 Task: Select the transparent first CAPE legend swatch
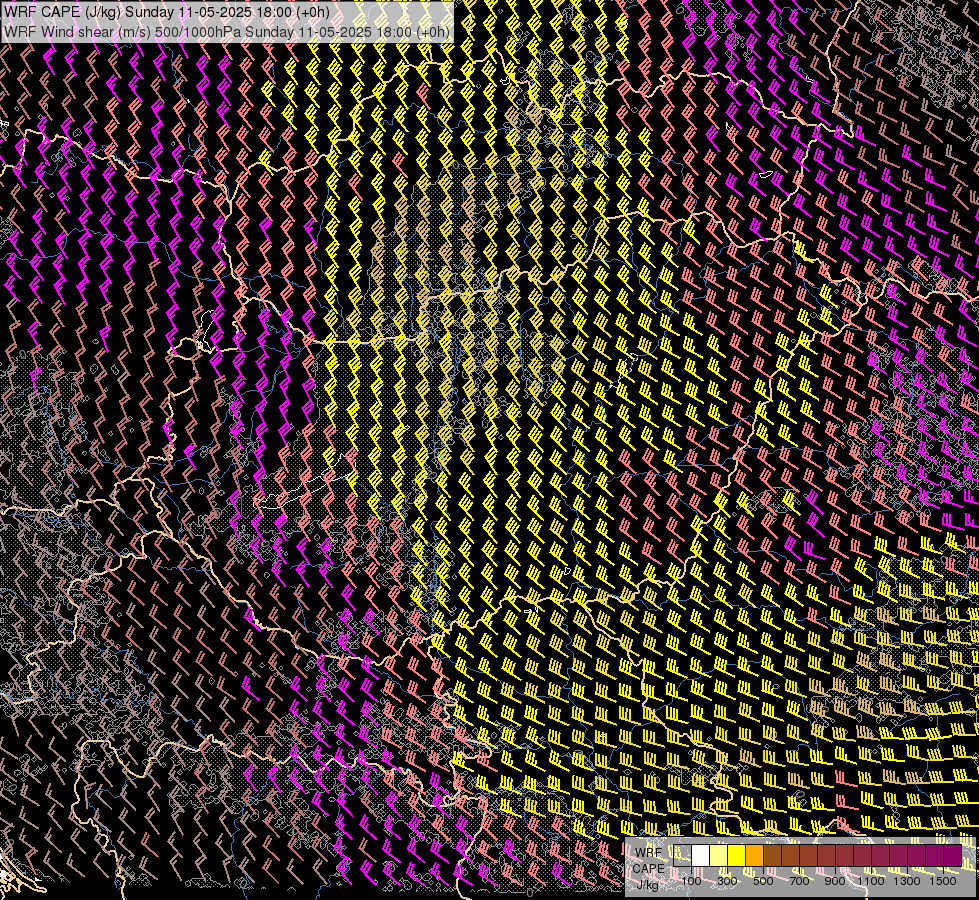pos(682,856)
